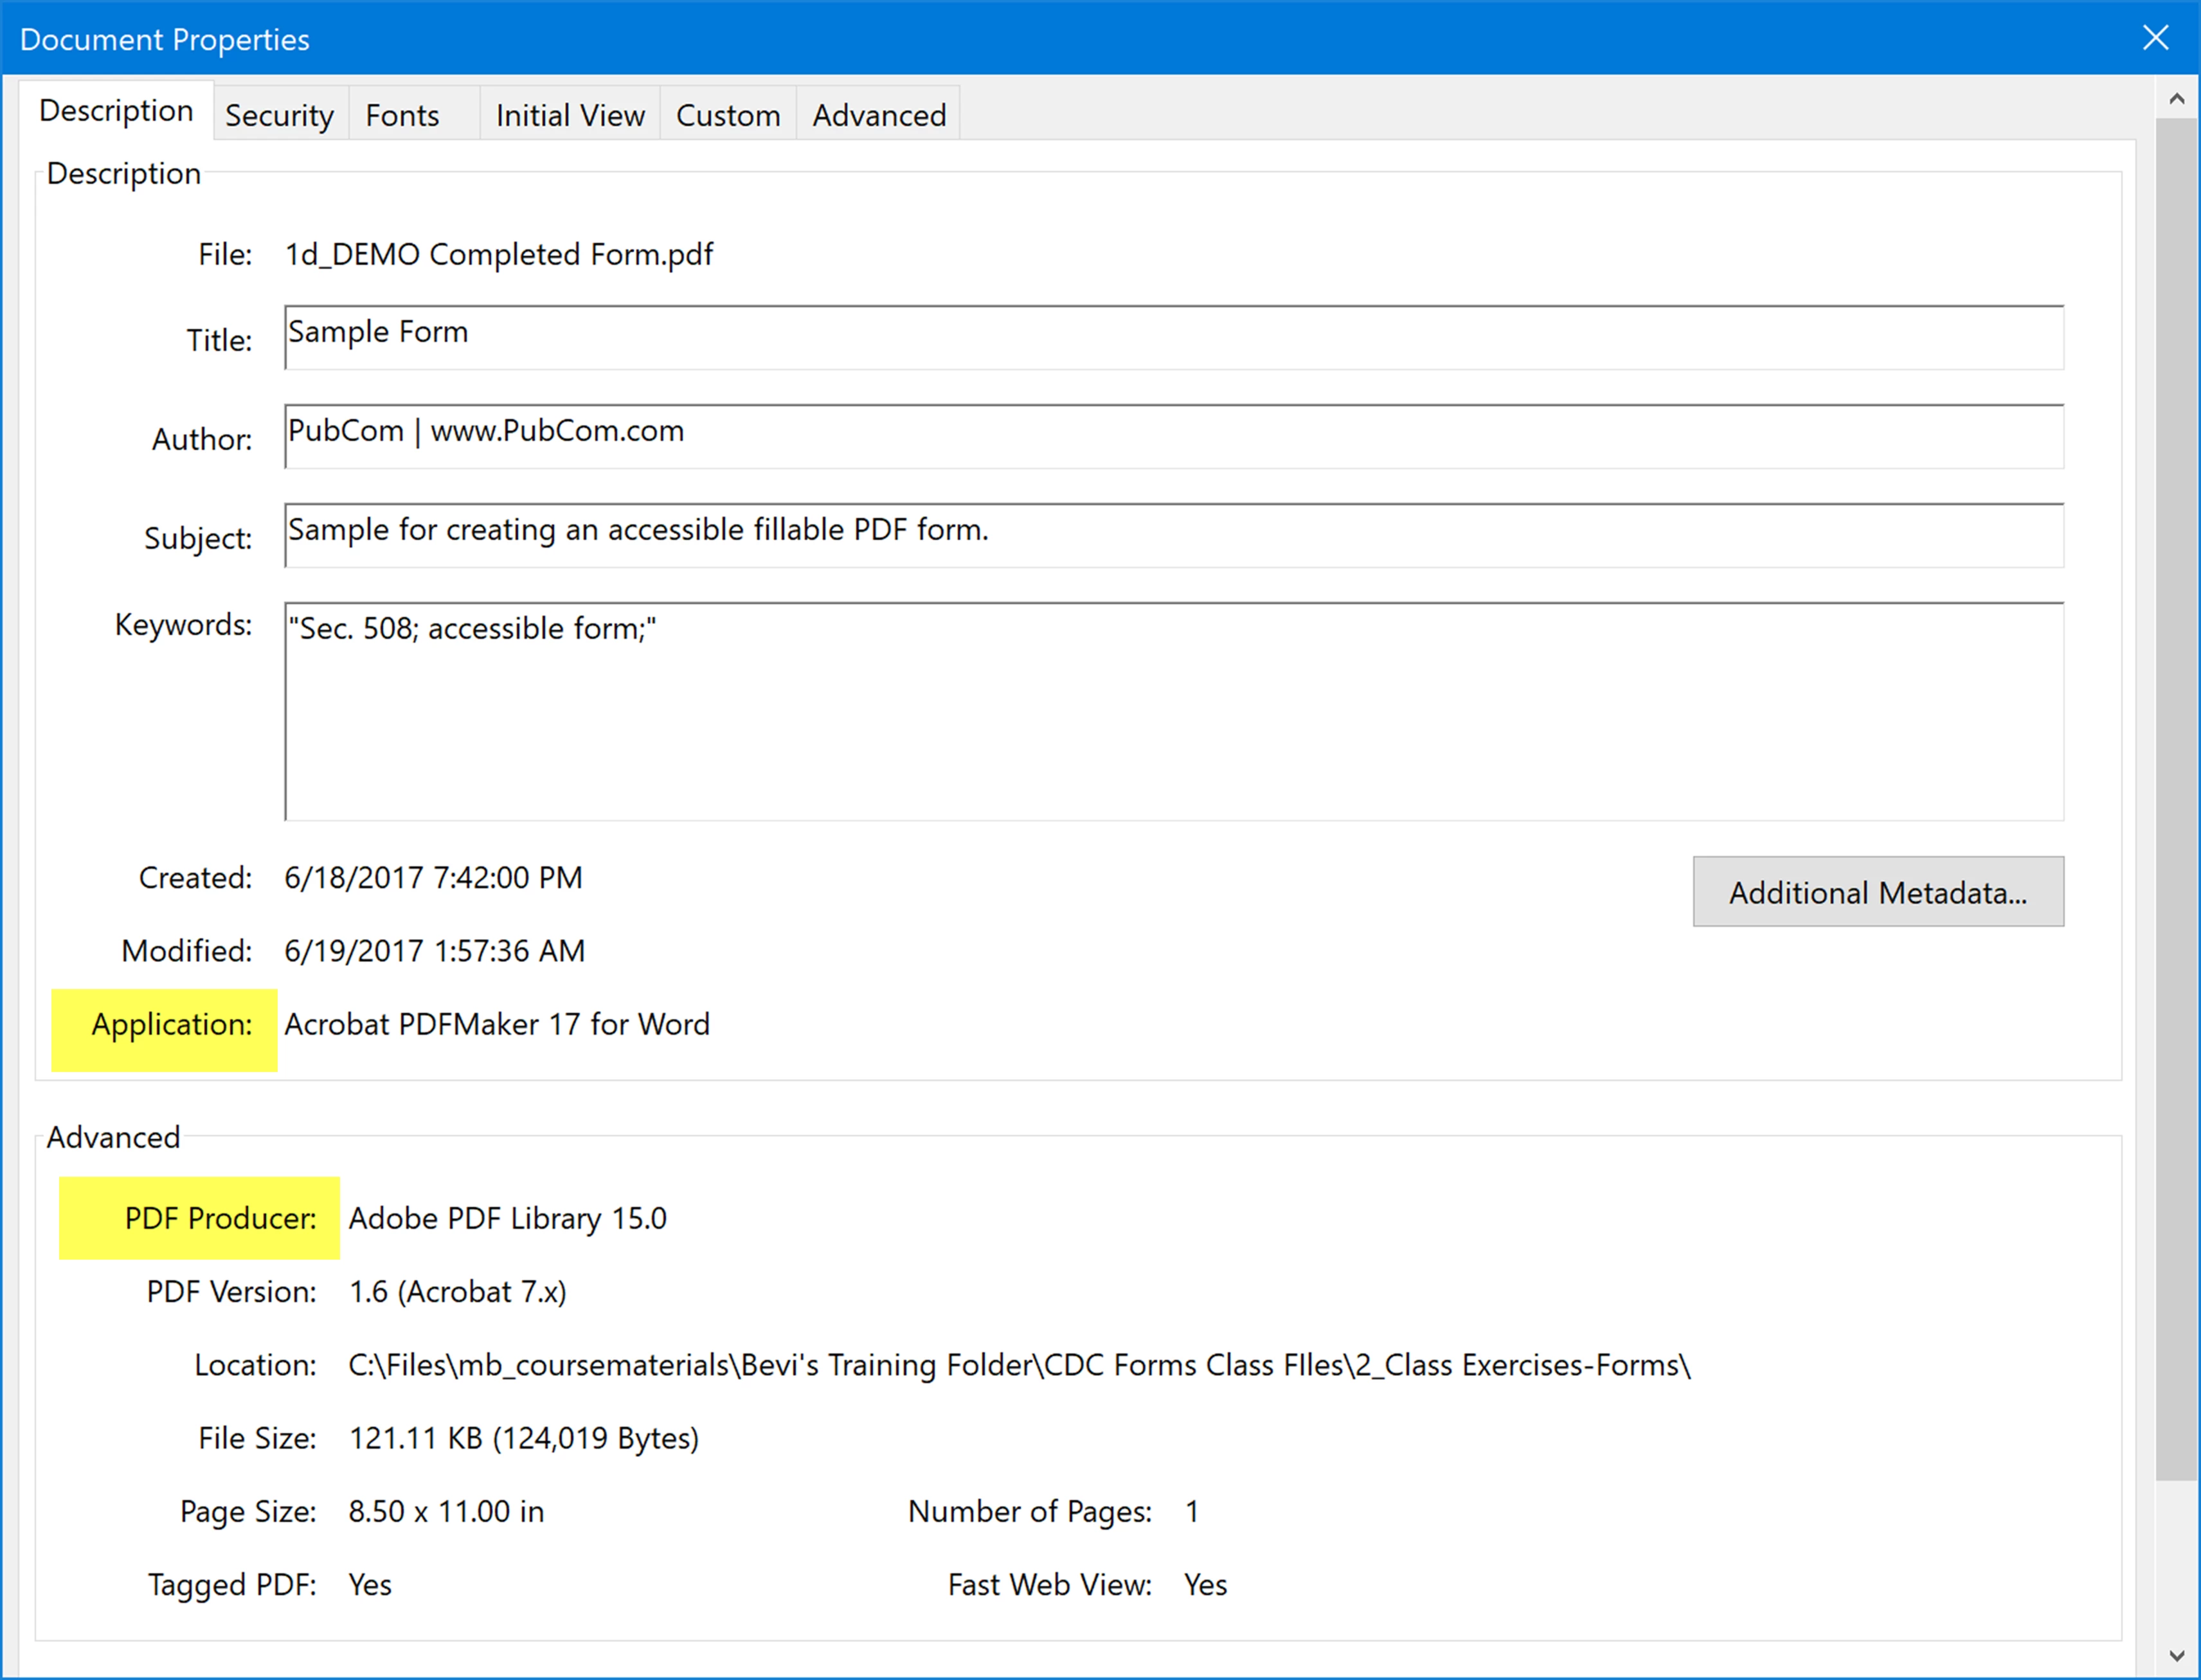Image resolution: width=2201 pixels, height=1680 pixels.
Task: Click into the Title field
Action: tap(1173, 337)
